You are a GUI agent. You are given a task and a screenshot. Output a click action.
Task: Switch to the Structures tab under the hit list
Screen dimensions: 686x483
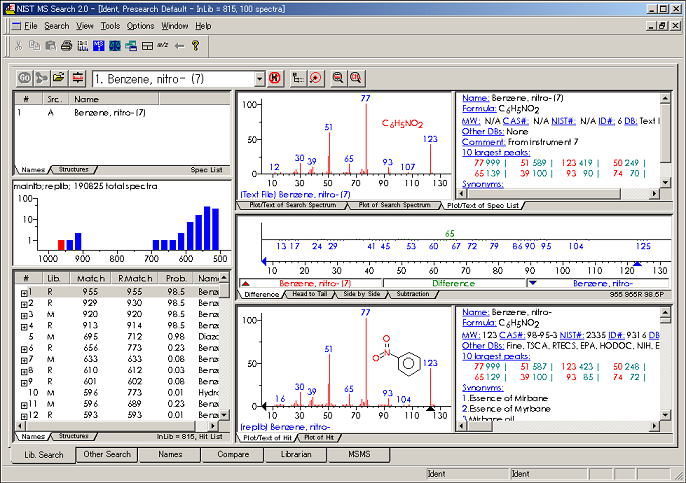[x=74, y=436]
